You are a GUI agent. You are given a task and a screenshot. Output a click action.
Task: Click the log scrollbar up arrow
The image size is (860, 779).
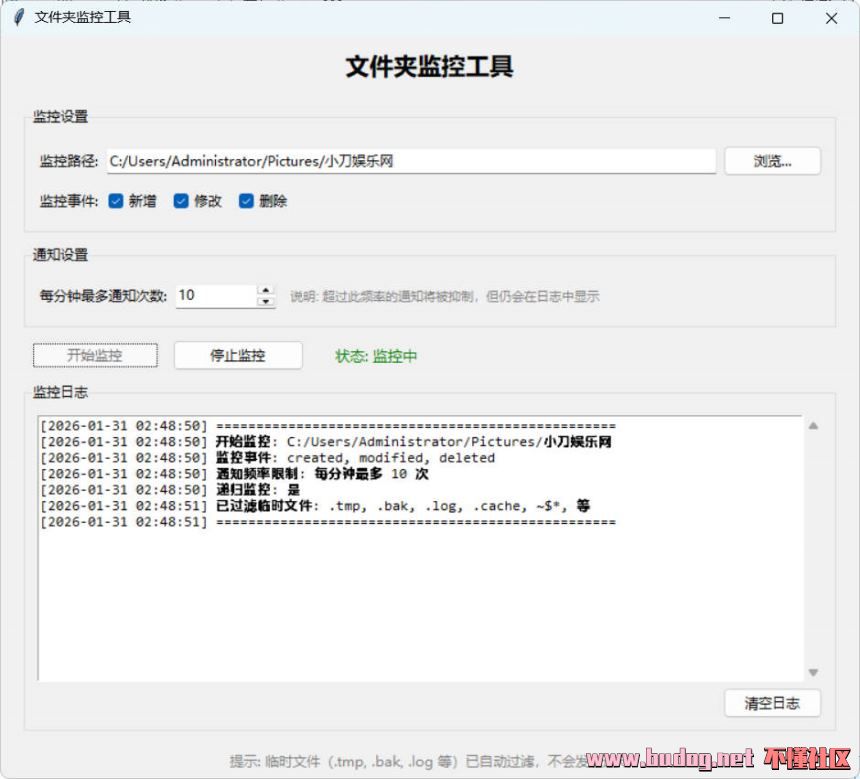[813, 425]
